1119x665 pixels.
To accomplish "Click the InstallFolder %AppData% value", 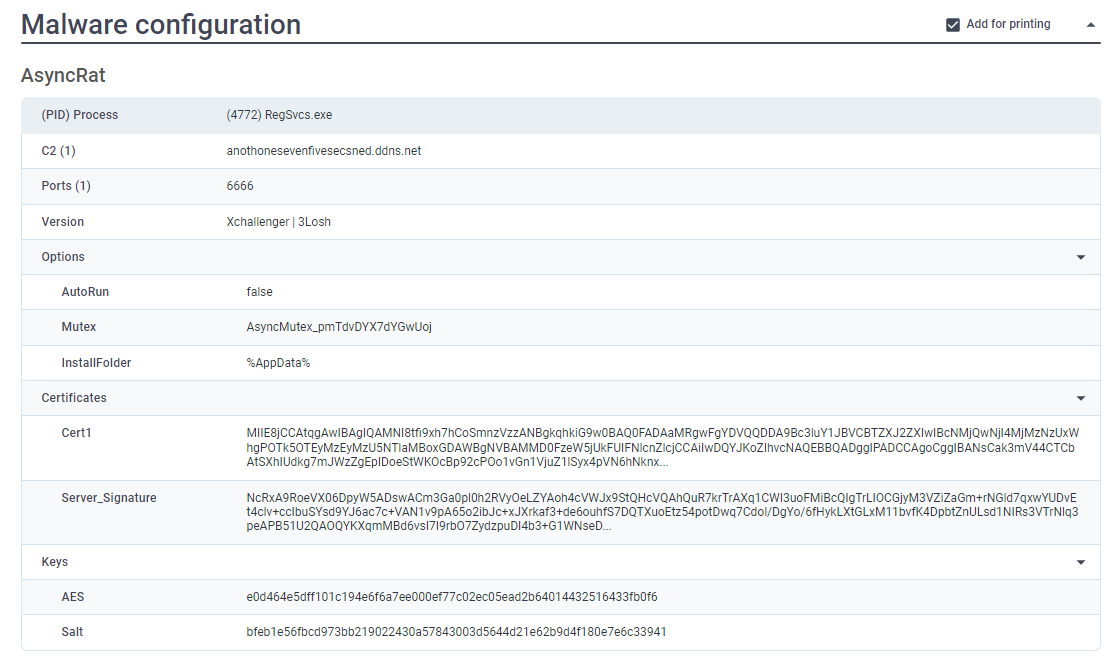I will tap(278, 362).
